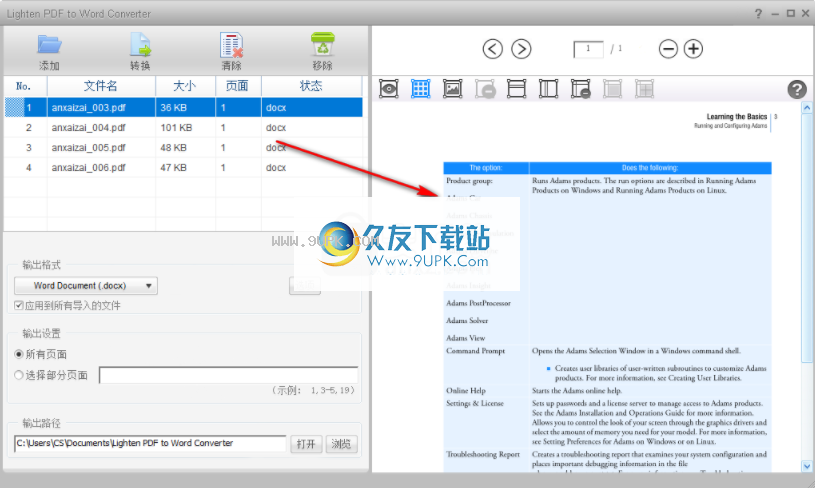Image resolution: width=815 pixels, height=488 pixels.
Task: Click 'Settings & License' in the preview
Action: 475,403
